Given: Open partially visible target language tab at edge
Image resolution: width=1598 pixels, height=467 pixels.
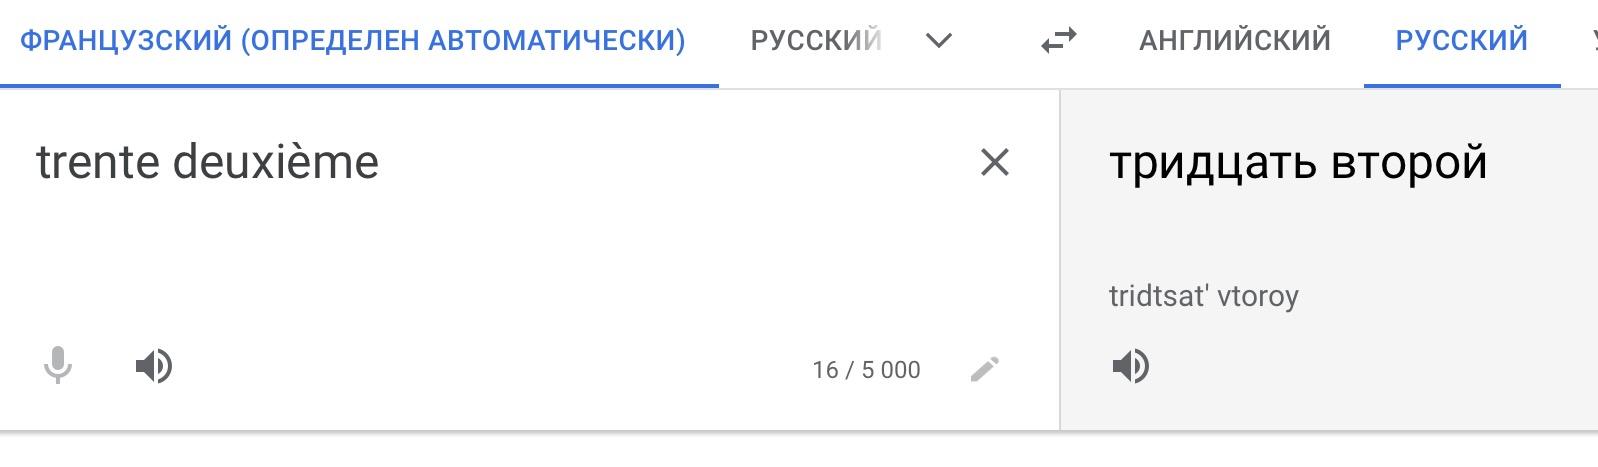Looking at the screenshot, I should [1591, 41].
